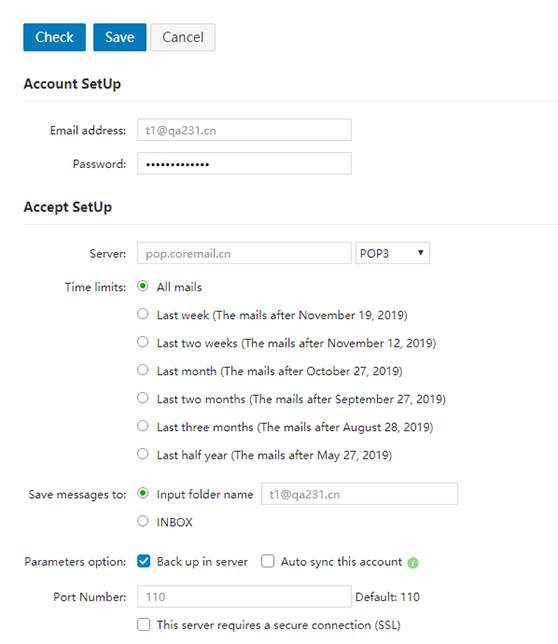558x644 pixels.
Task: Click into the Password field
Action: (x=244, y=163)
